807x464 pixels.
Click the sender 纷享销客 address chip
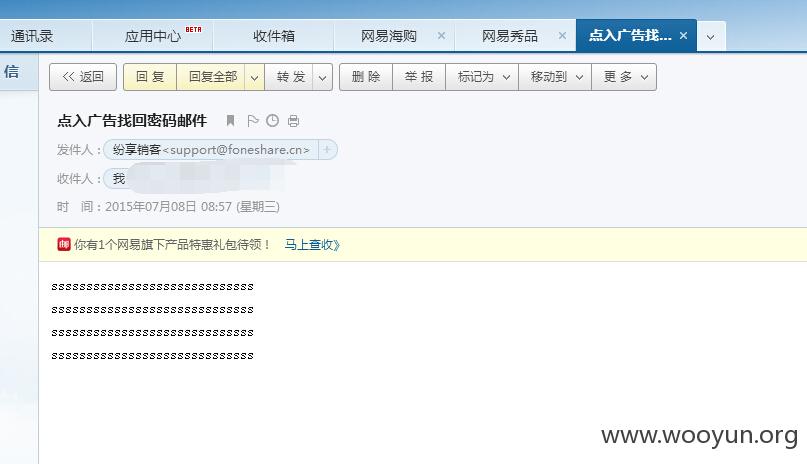pyautogui.click(x=211, y=150)
